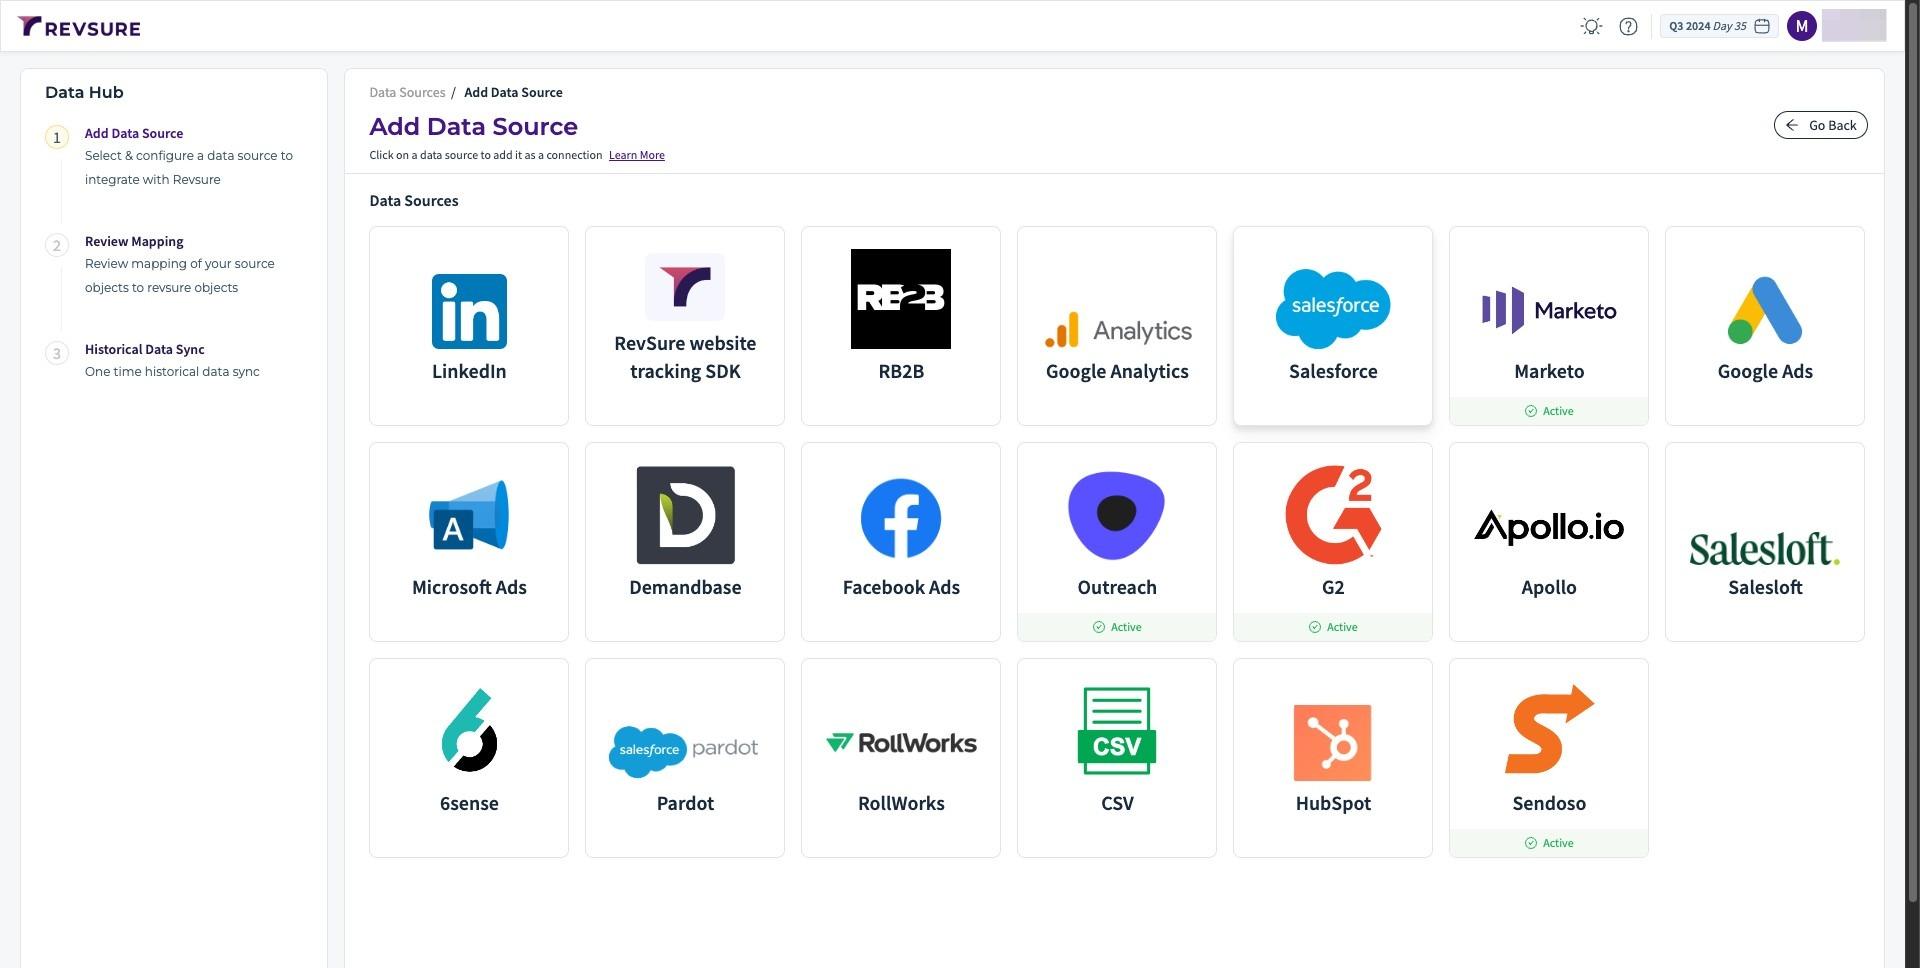Open the help question mark icon

pos(1628,27)
